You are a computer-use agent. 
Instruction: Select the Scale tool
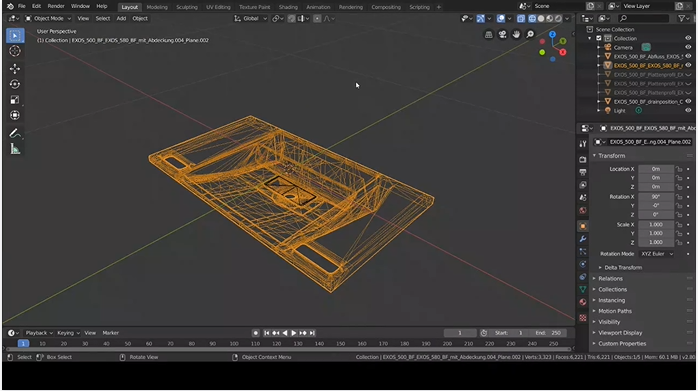(x=15, y=100)
